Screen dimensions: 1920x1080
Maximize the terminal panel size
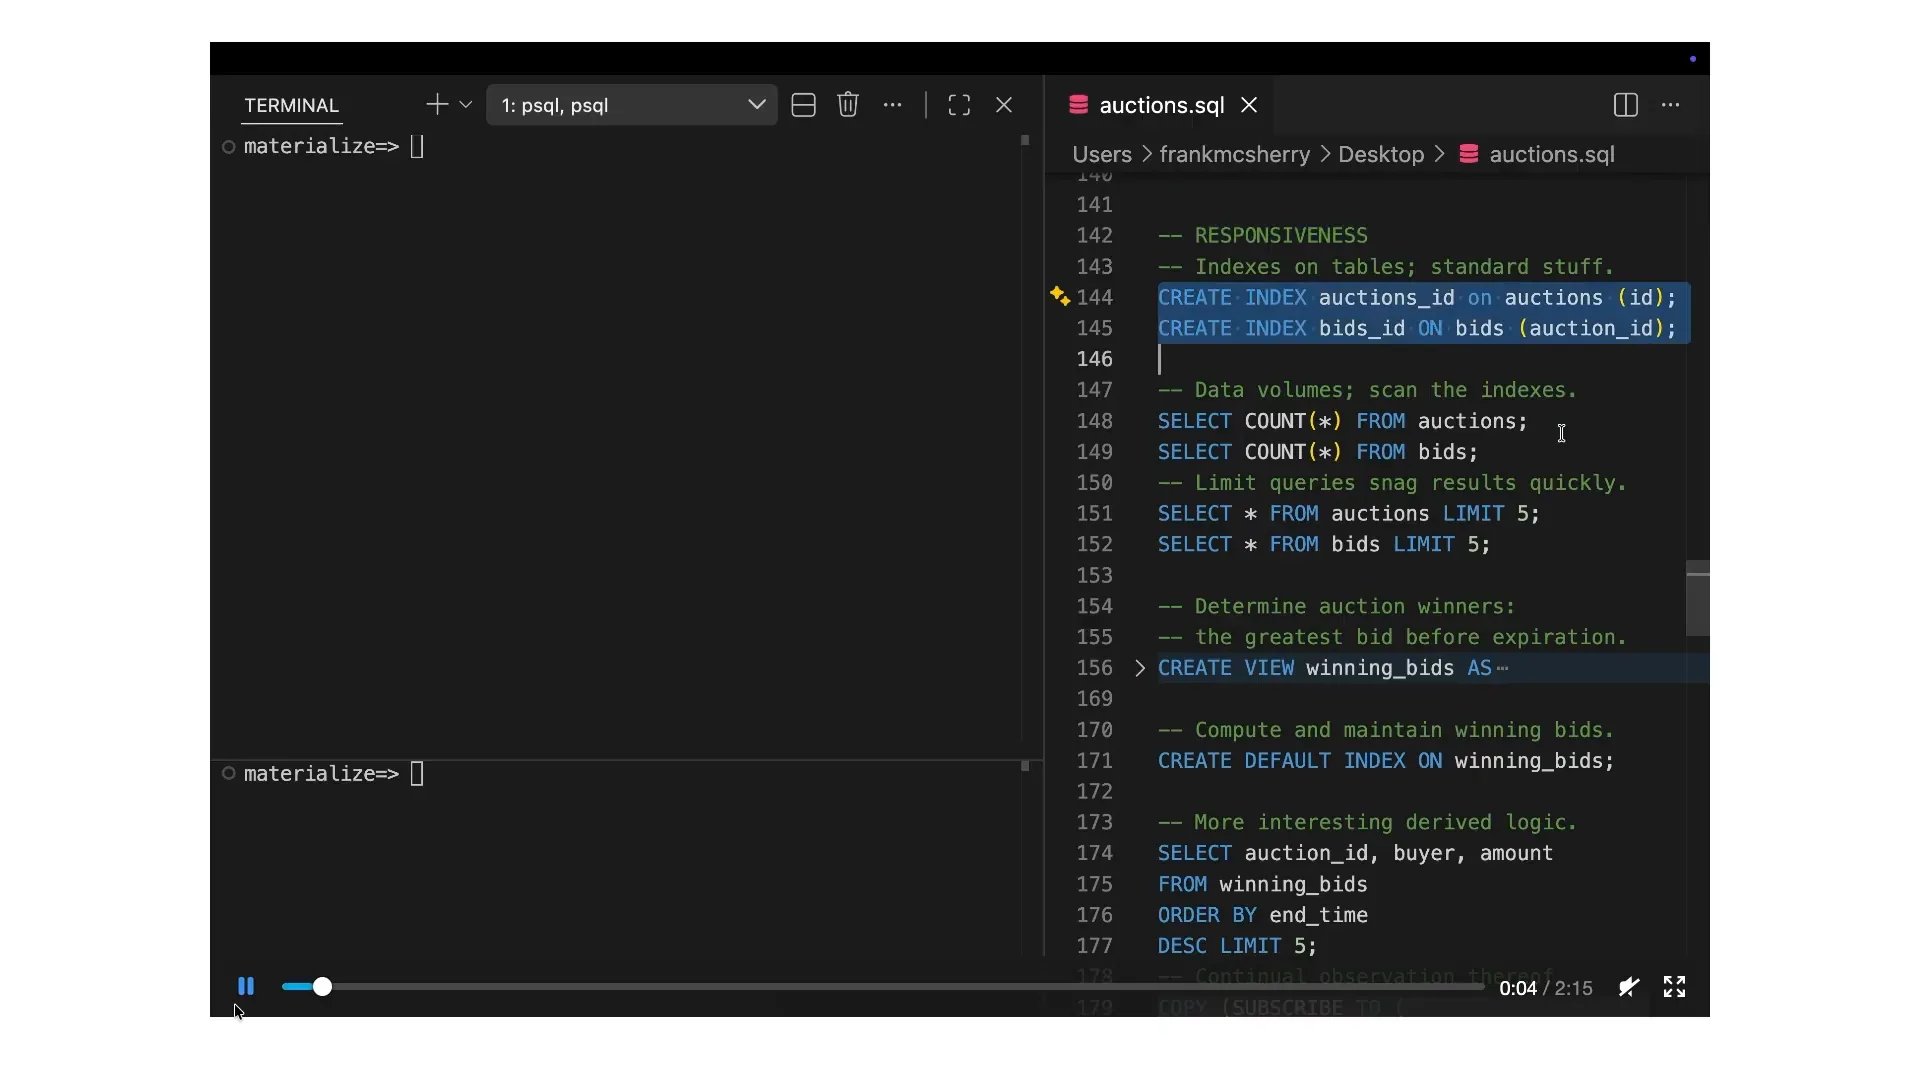click(x=959, y=105)
